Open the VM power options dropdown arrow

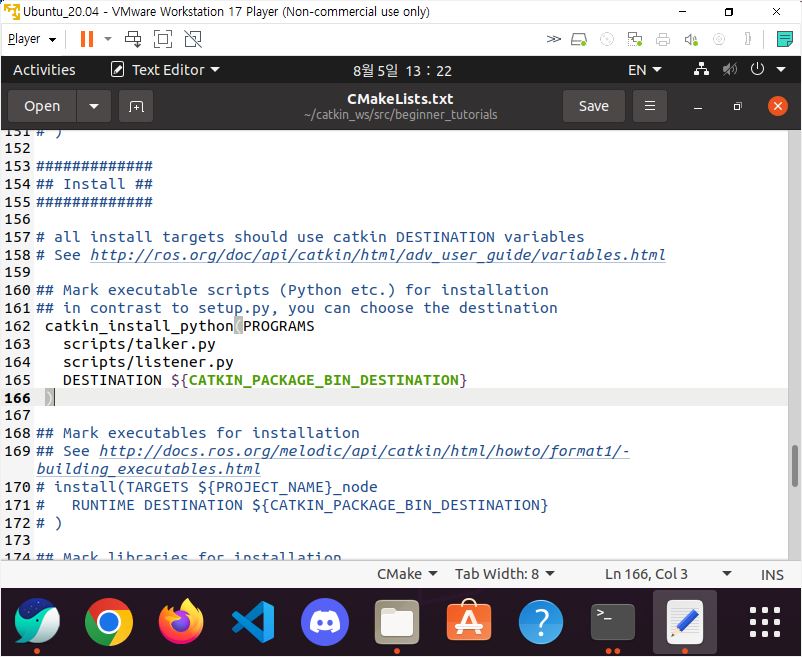pos(108,39)
